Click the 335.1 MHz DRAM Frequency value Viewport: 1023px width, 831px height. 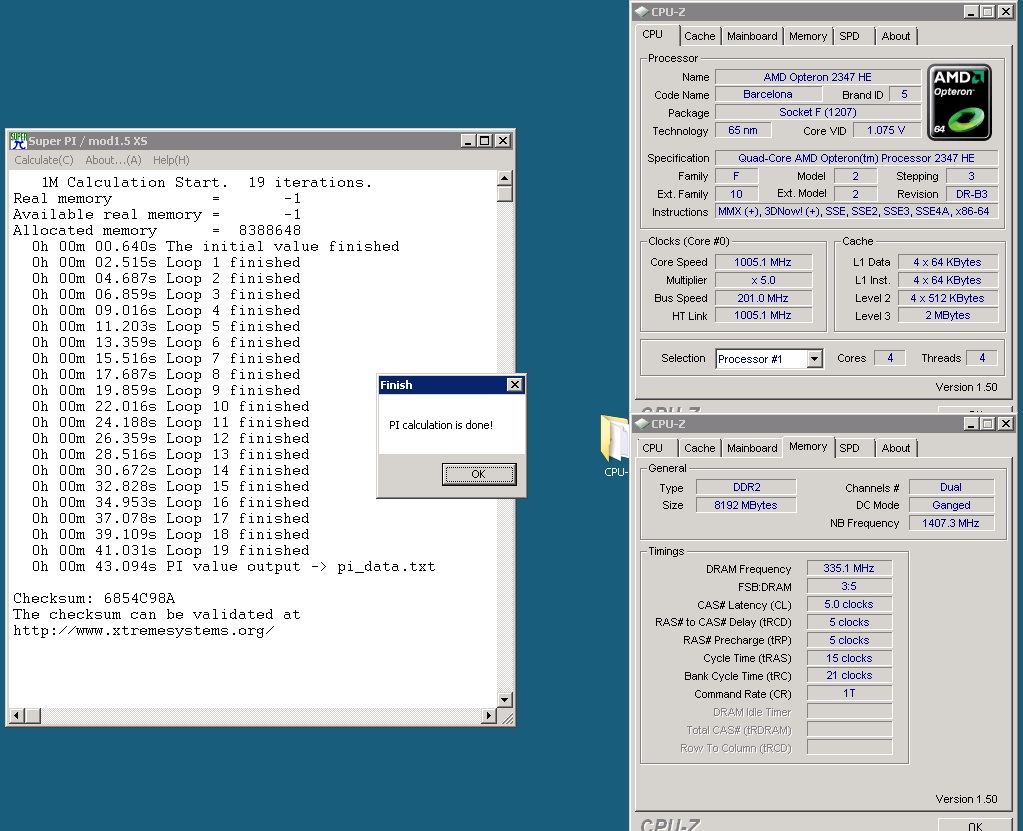[849, 568]
